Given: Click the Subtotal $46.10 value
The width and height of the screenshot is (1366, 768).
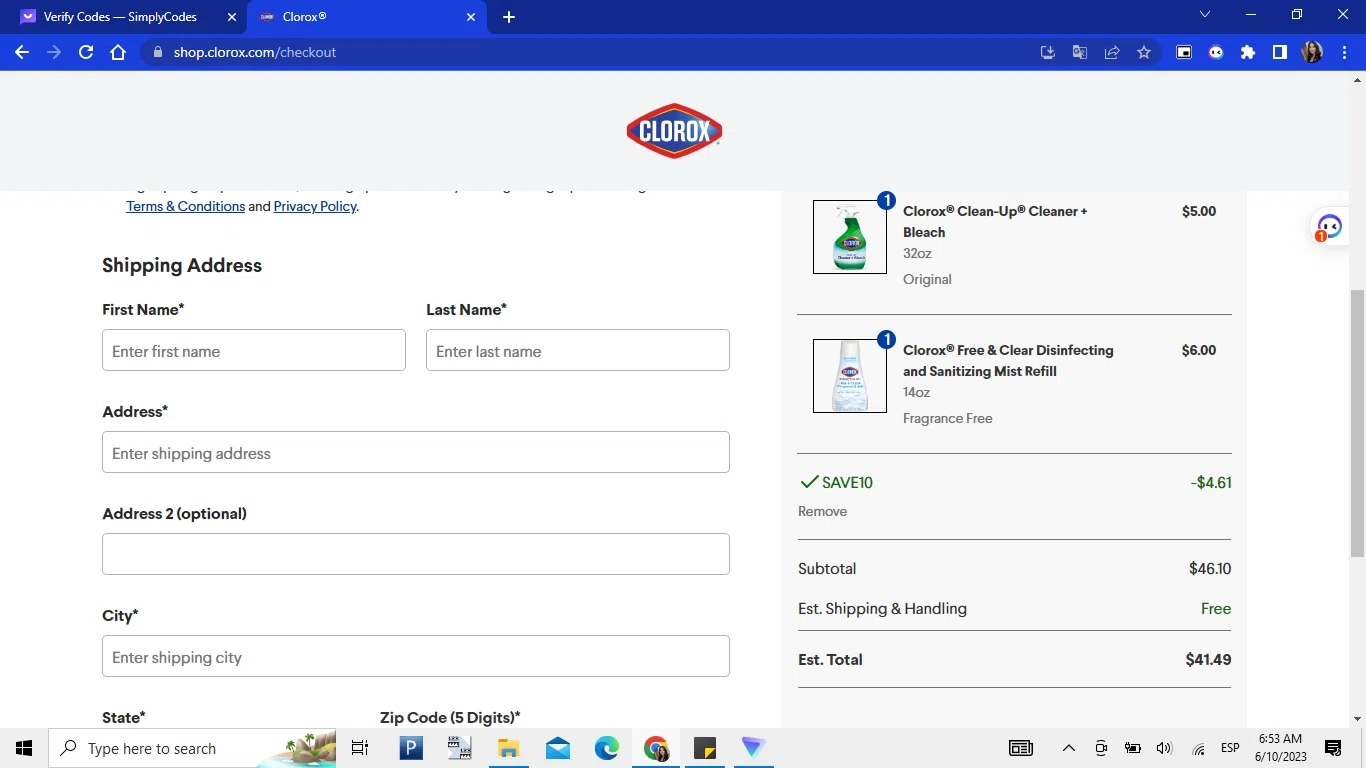Looking at the screenshot, I should click(x=1210, y=568).
